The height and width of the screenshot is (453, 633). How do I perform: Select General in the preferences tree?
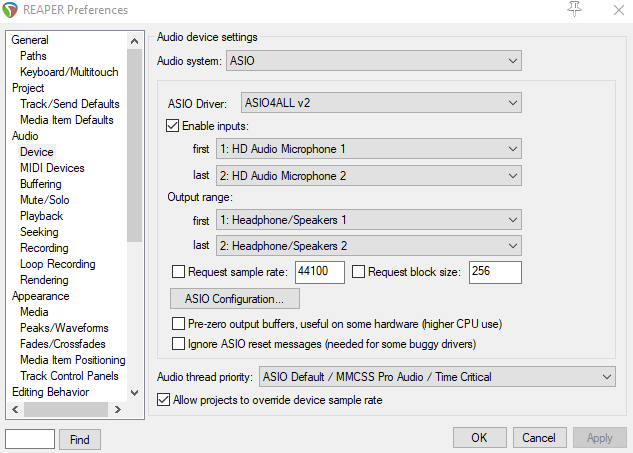click(x=30, y=40)
